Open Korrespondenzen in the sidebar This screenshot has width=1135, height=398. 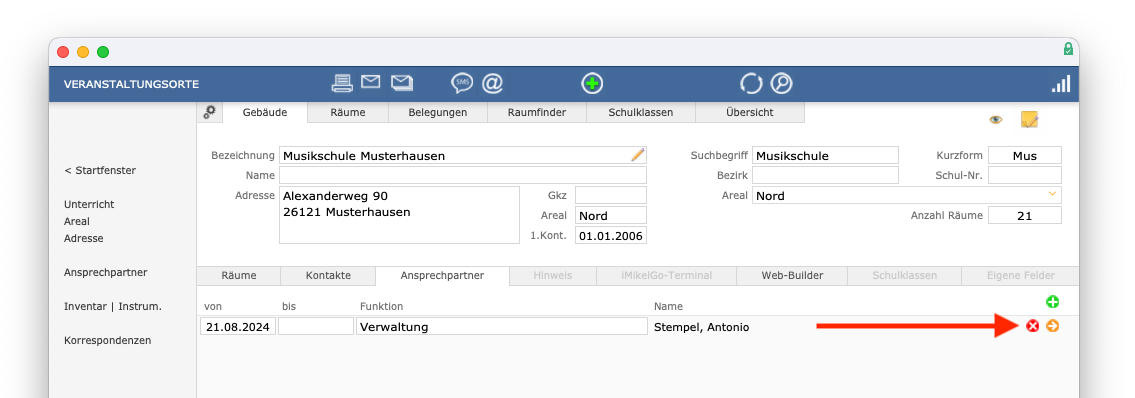(107, 340)
